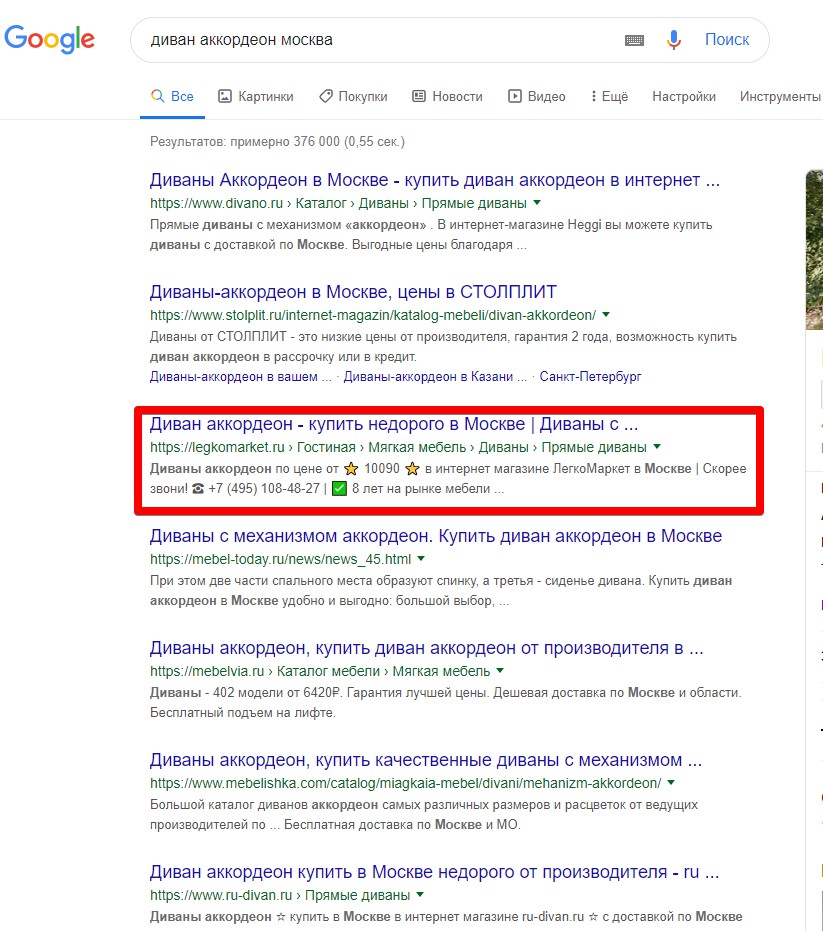This screenshot has width=823, height=931.
Task: Expand dropdown arrow next to mebelvia.ru URL
Action: [500, 670]
